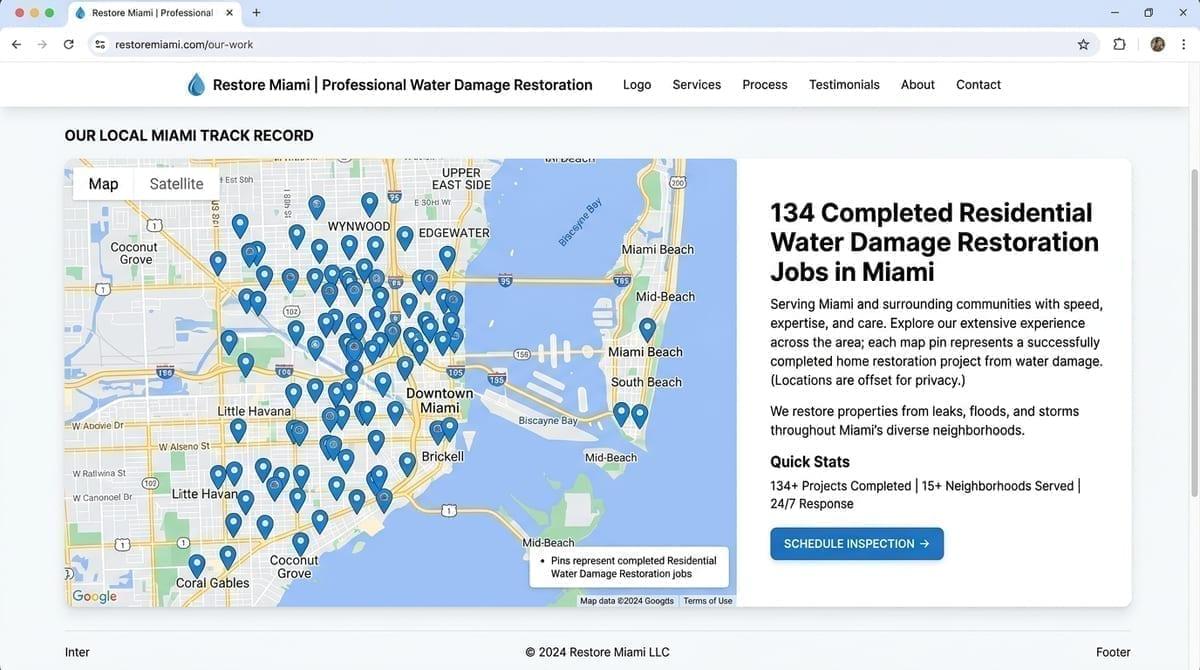The width and height of the screenshot is (1200, 670).
Task: Open the Services navigation item
Action: tap(696, 84)
